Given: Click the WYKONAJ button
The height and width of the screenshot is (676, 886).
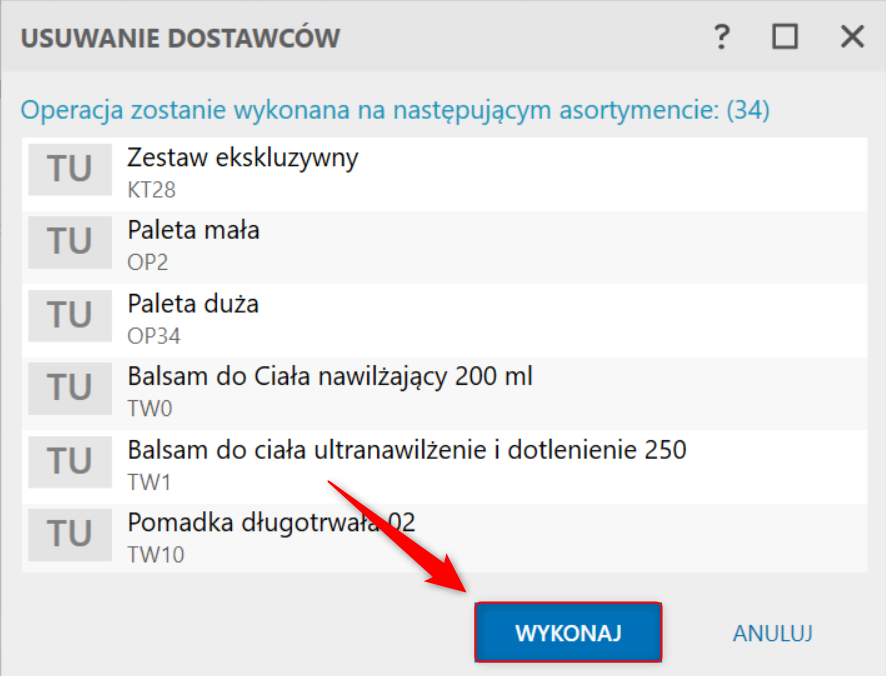Looking at the screenshot, I should tap(568, 632).
